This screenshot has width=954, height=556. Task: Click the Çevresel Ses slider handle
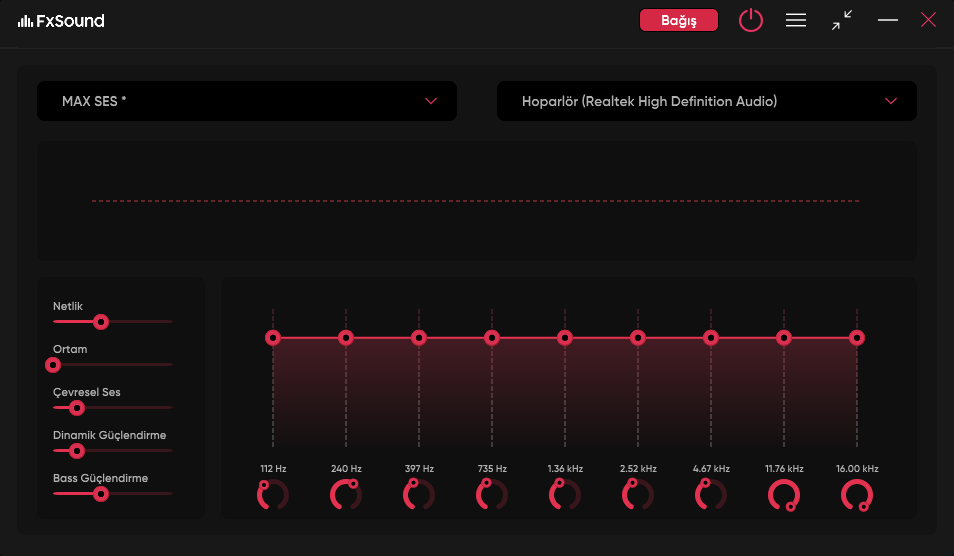click(x=77, y=408)
